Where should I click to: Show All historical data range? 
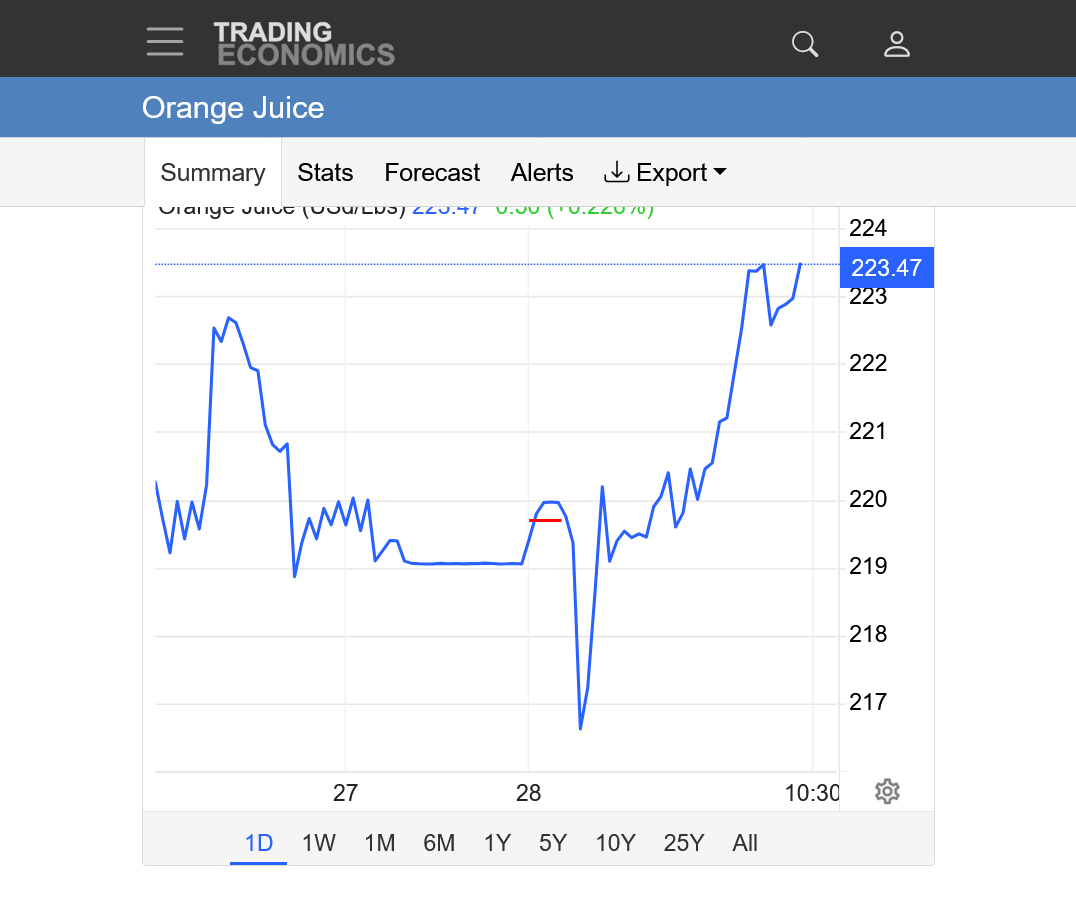pyautogui.click(x=745, y=843)
